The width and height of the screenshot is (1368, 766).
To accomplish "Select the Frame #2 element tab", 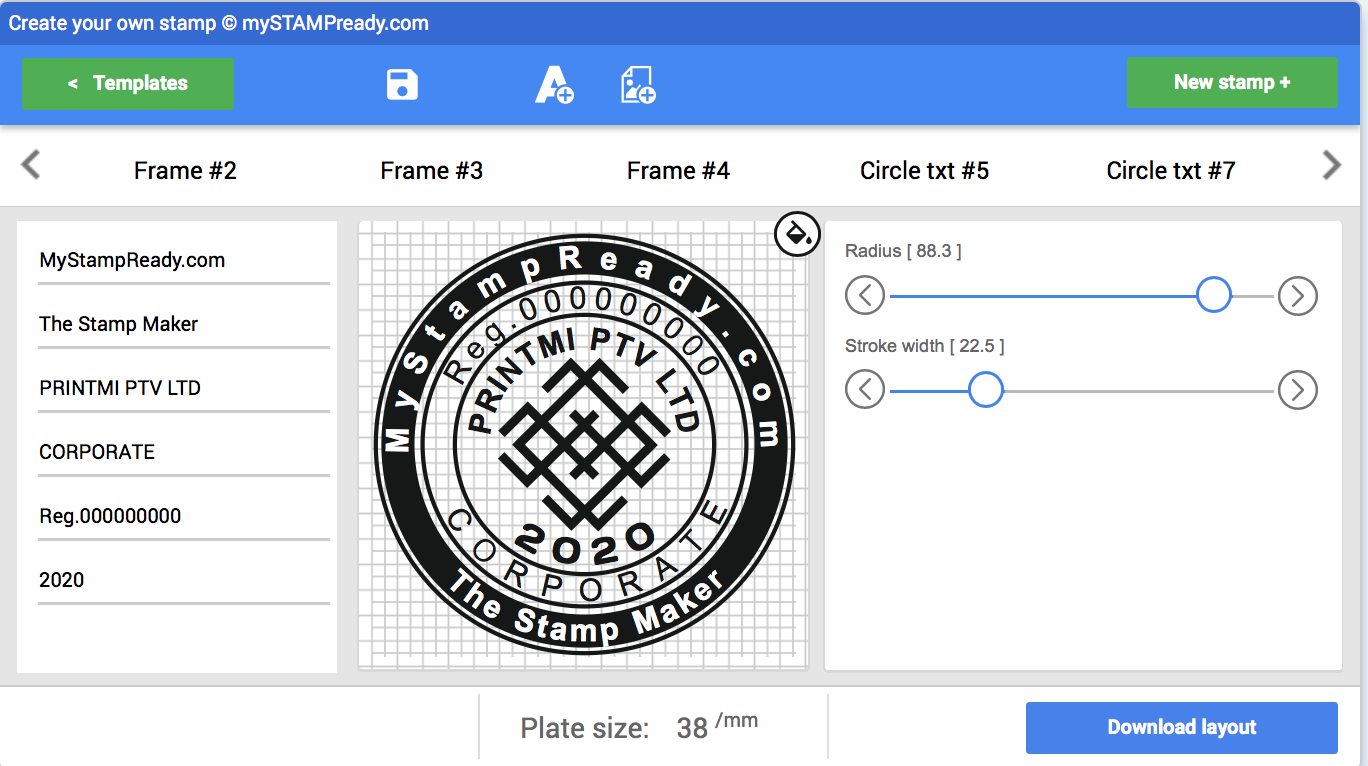I will click(185, 171).
